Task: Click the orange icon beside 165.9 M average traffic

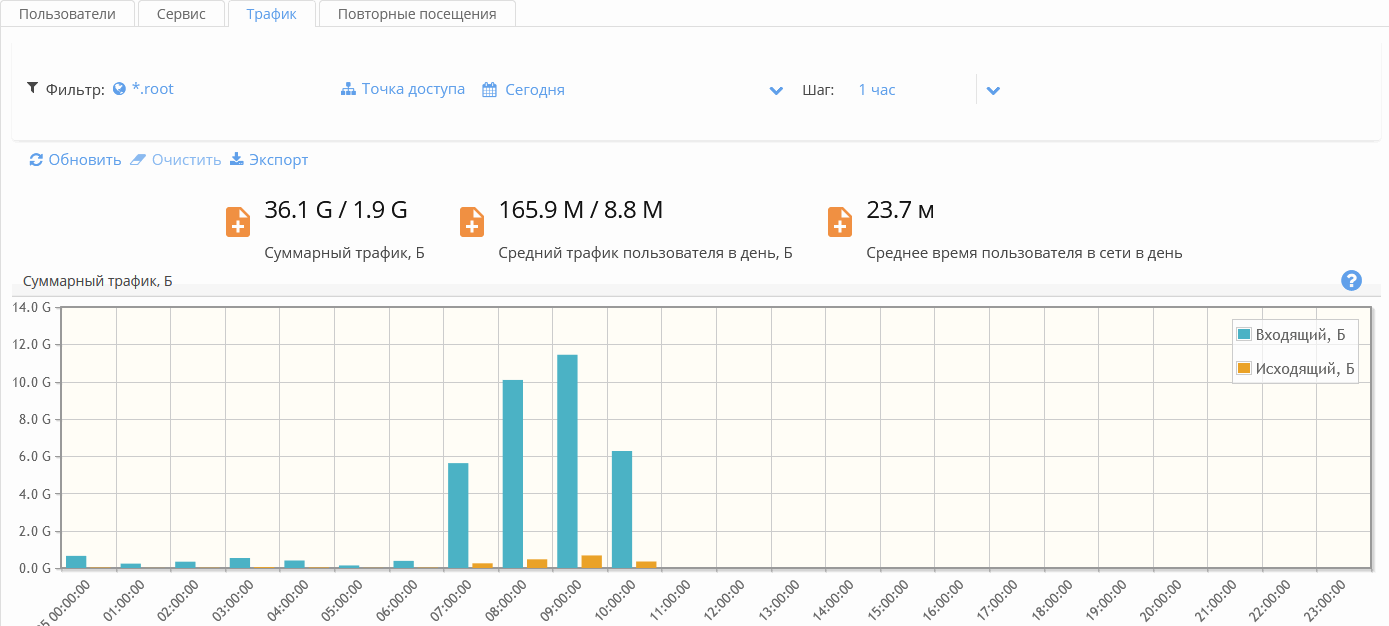Action: click(472, 221)
